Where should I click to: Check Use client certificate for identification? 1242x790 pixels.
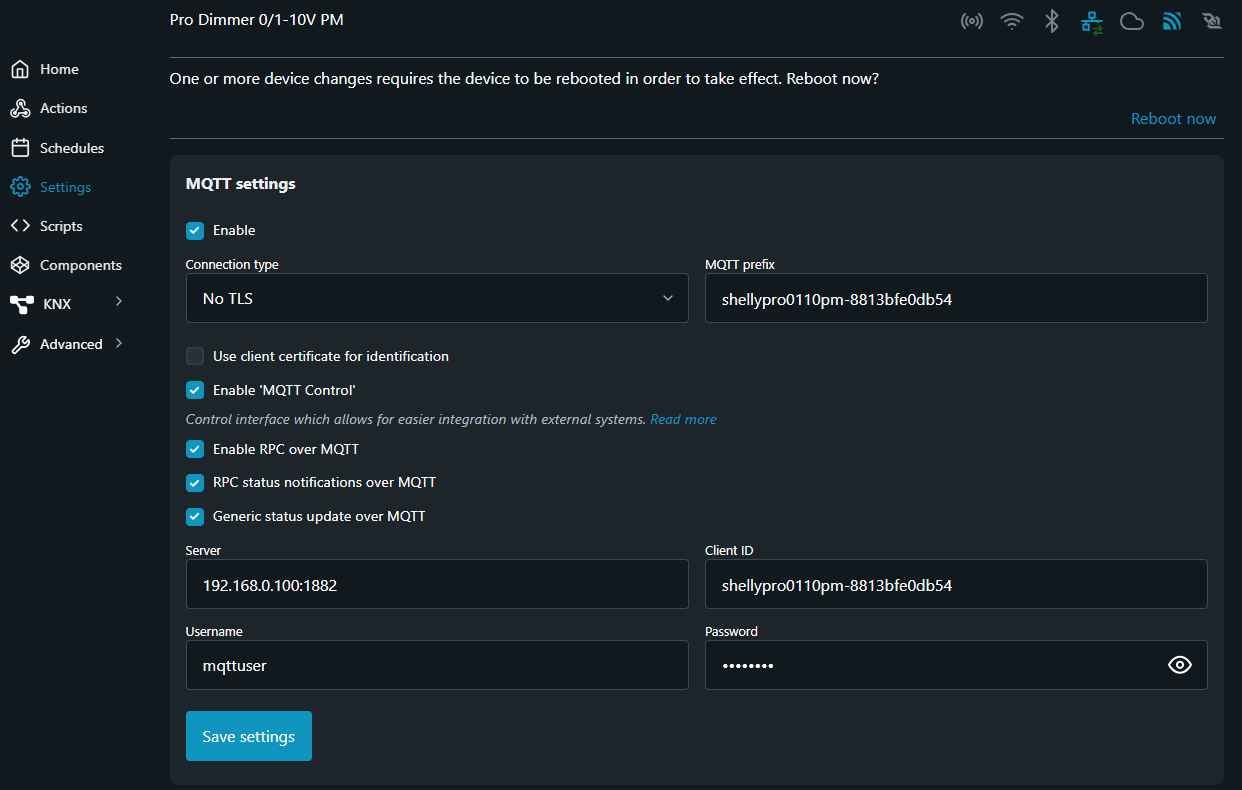(x=195, y=356)
